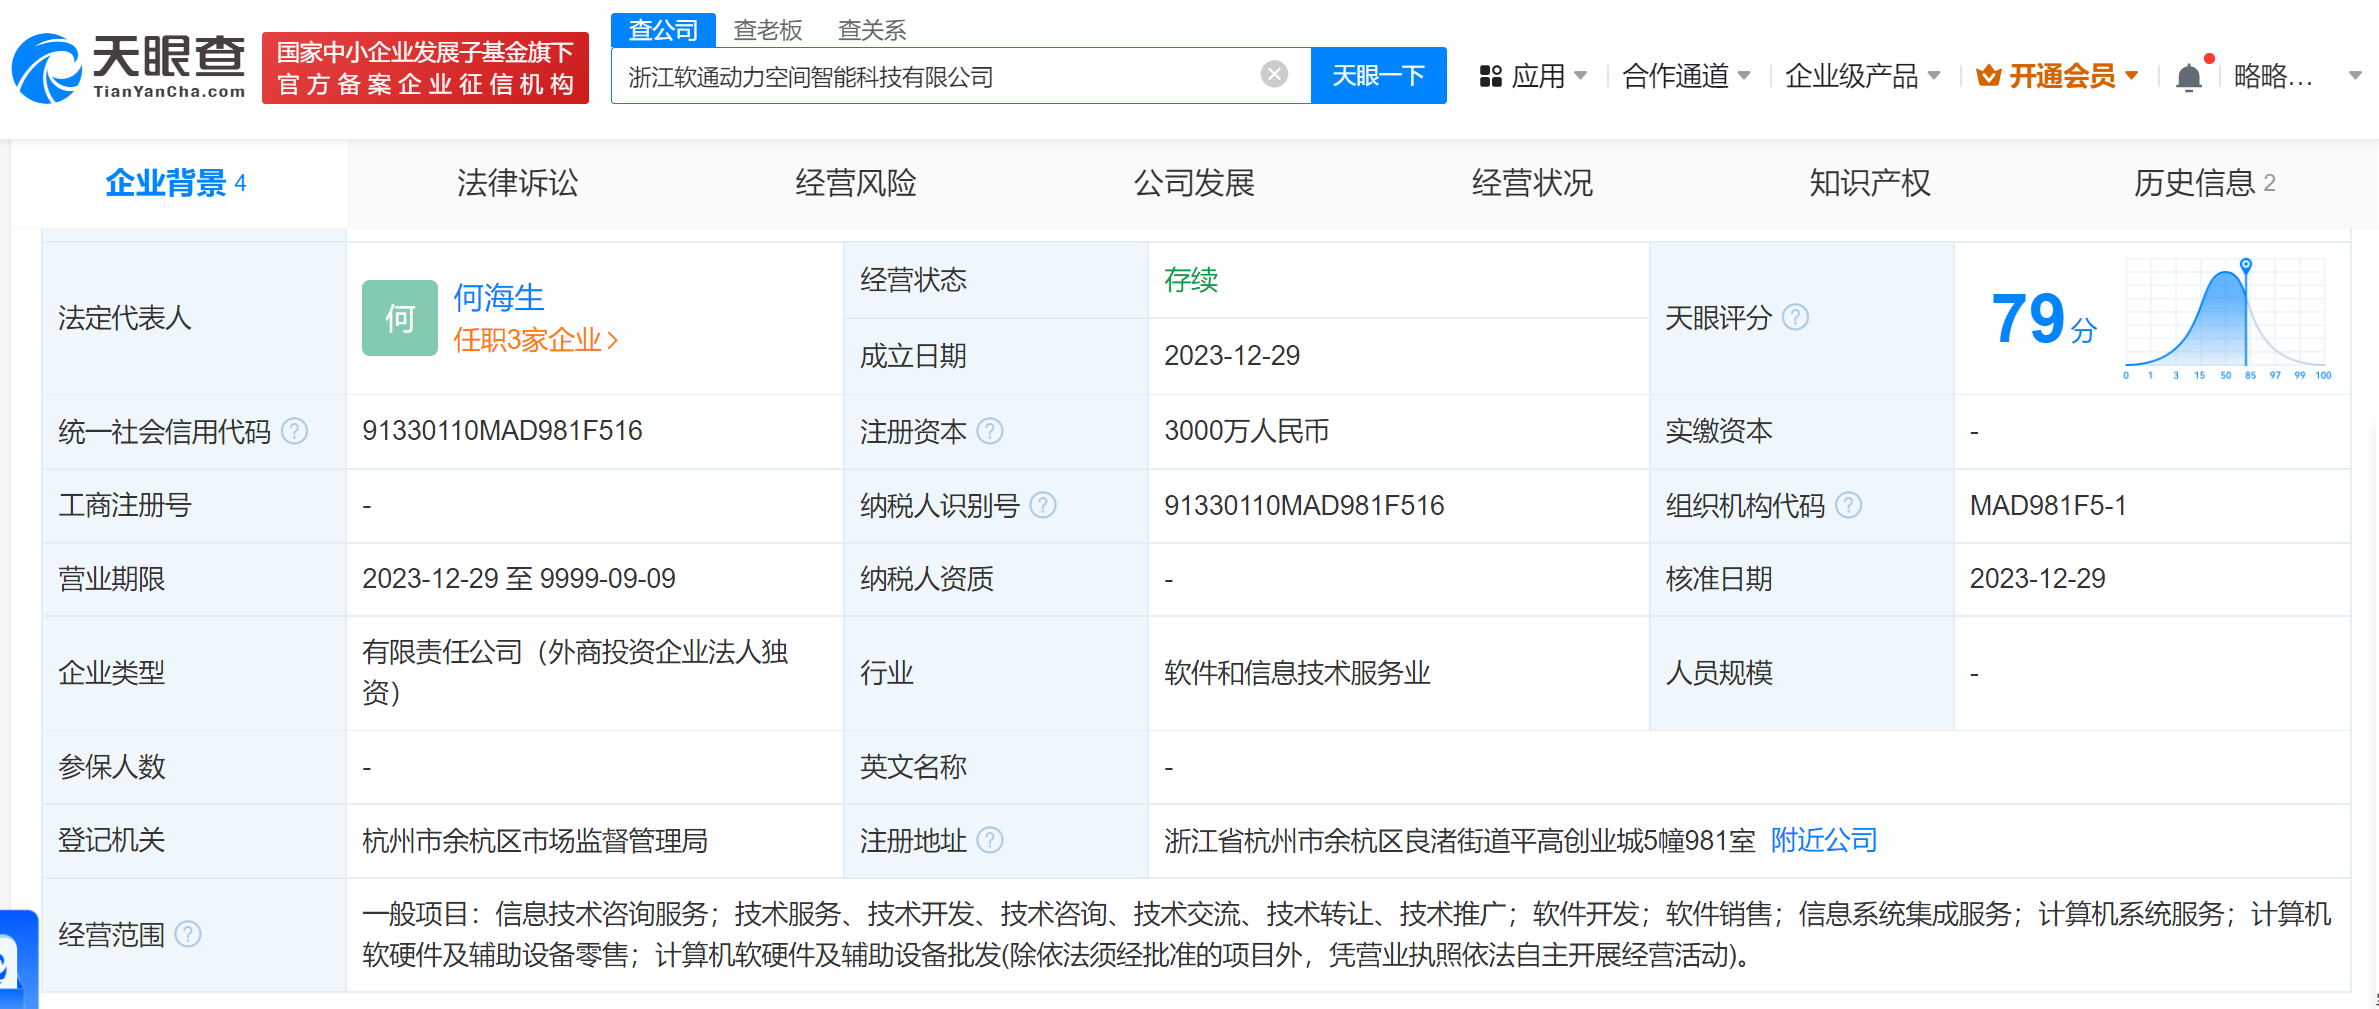The width and height of the screenshot is (2379, 1009).
Task: Click help icon beside 注册资本
Action: tap(989, 431)
